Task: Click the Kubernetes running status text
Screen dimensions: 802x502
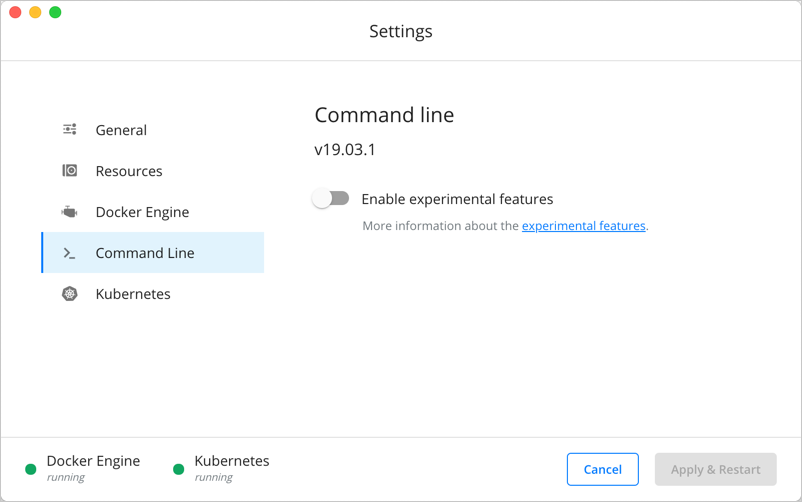Action: (214, 478)
